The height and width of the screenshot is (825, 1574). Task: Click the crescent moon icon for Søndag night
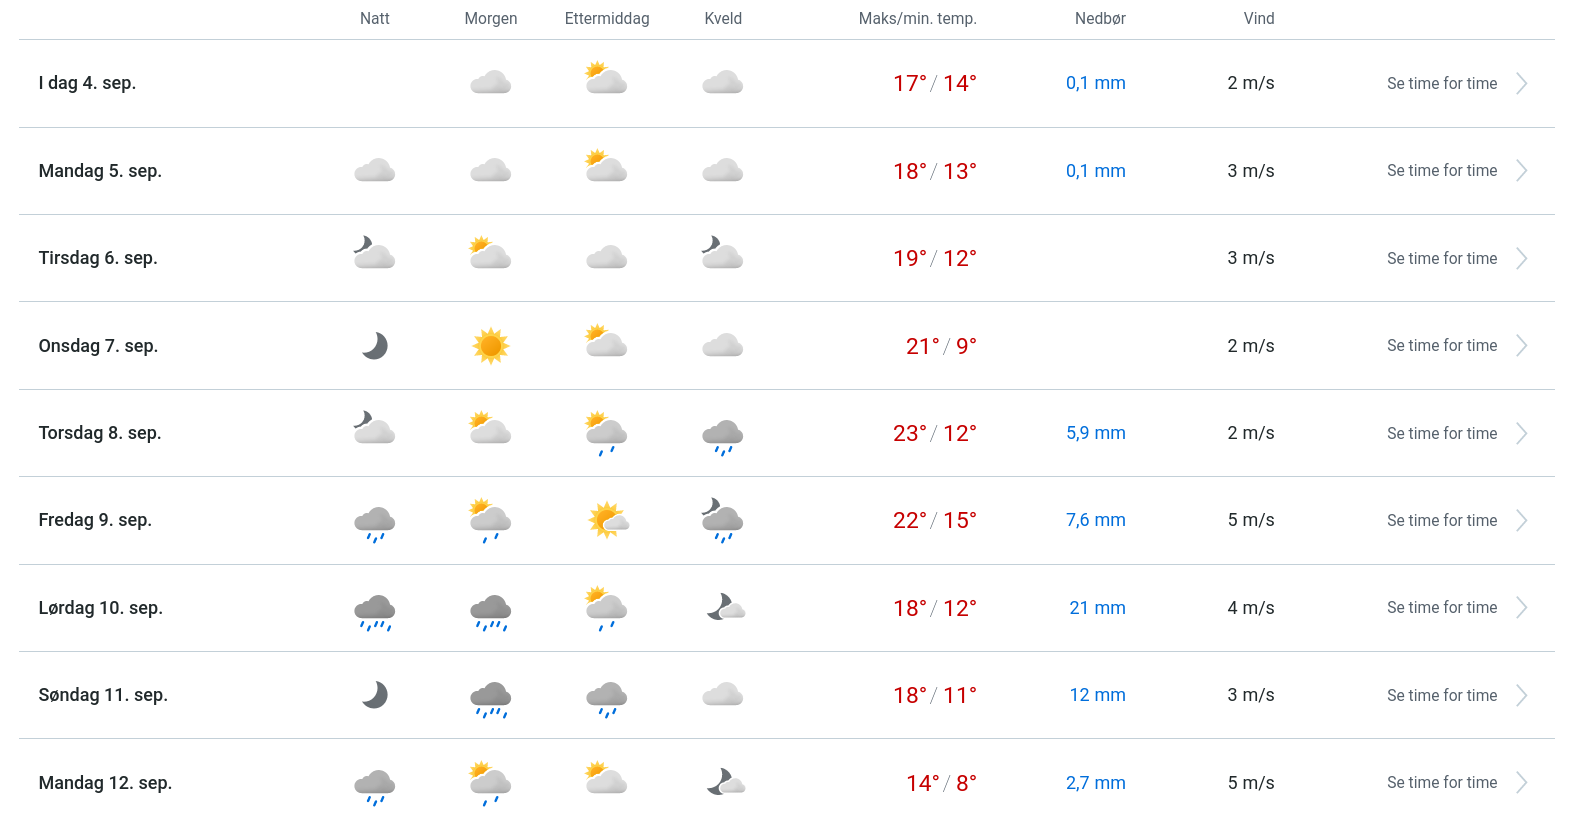[375, 695]
